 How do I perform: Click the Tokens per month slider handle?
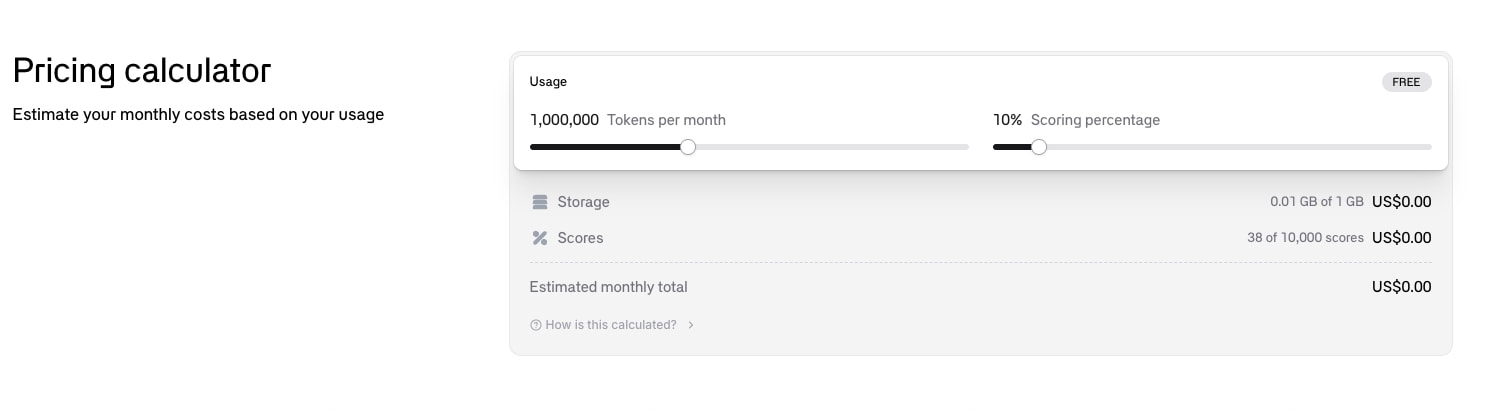click(688, 147)
